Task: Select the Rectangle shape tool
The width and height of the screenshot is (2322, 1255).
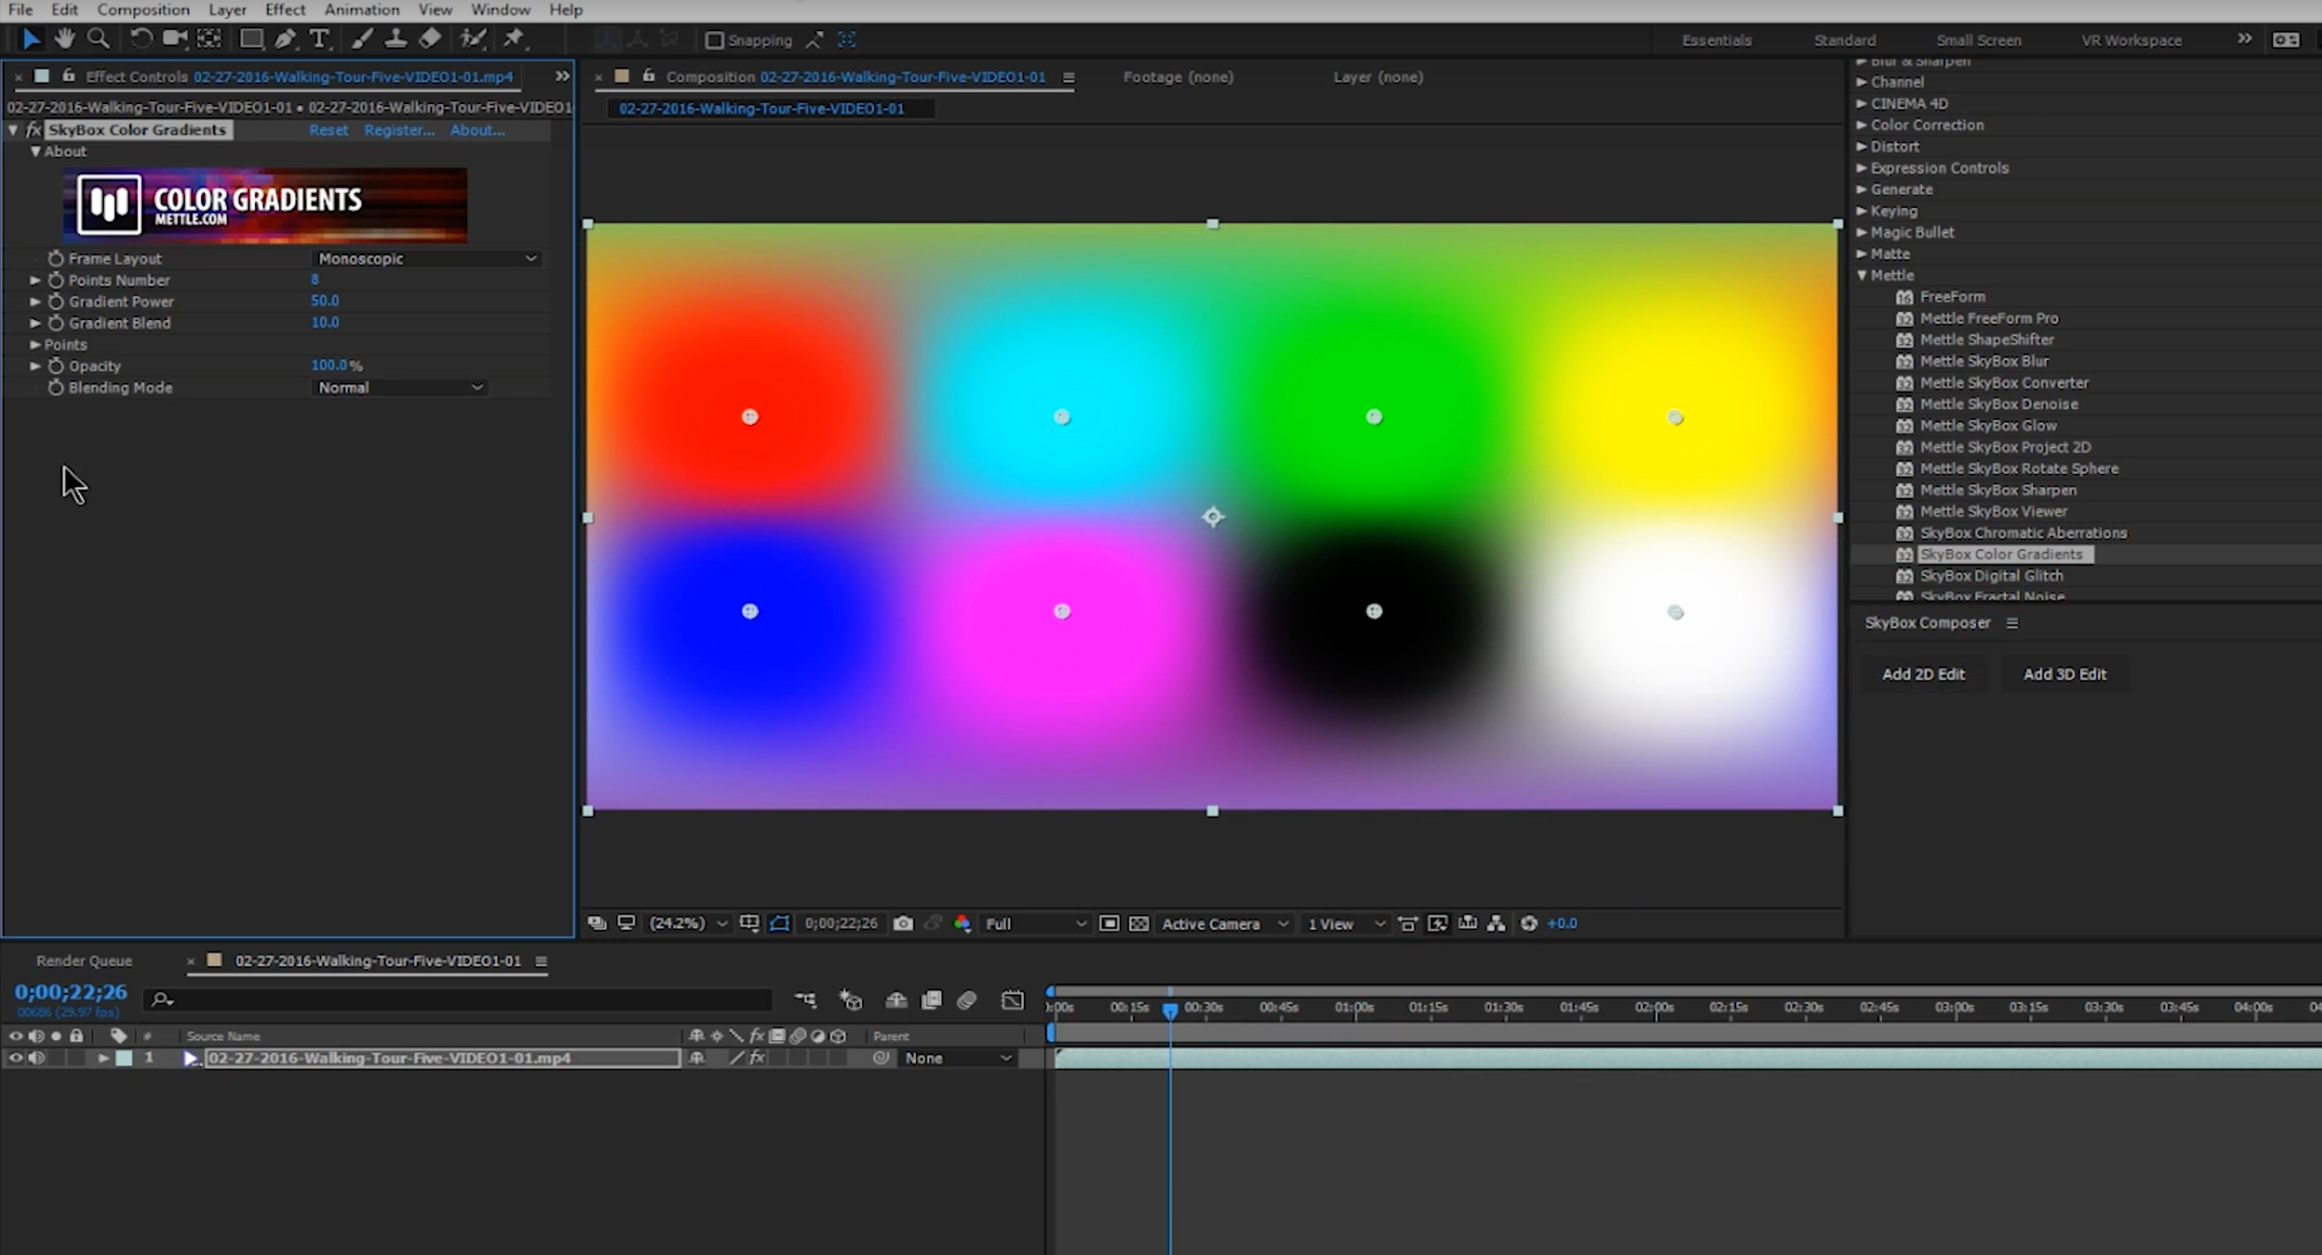Action: 251,39
